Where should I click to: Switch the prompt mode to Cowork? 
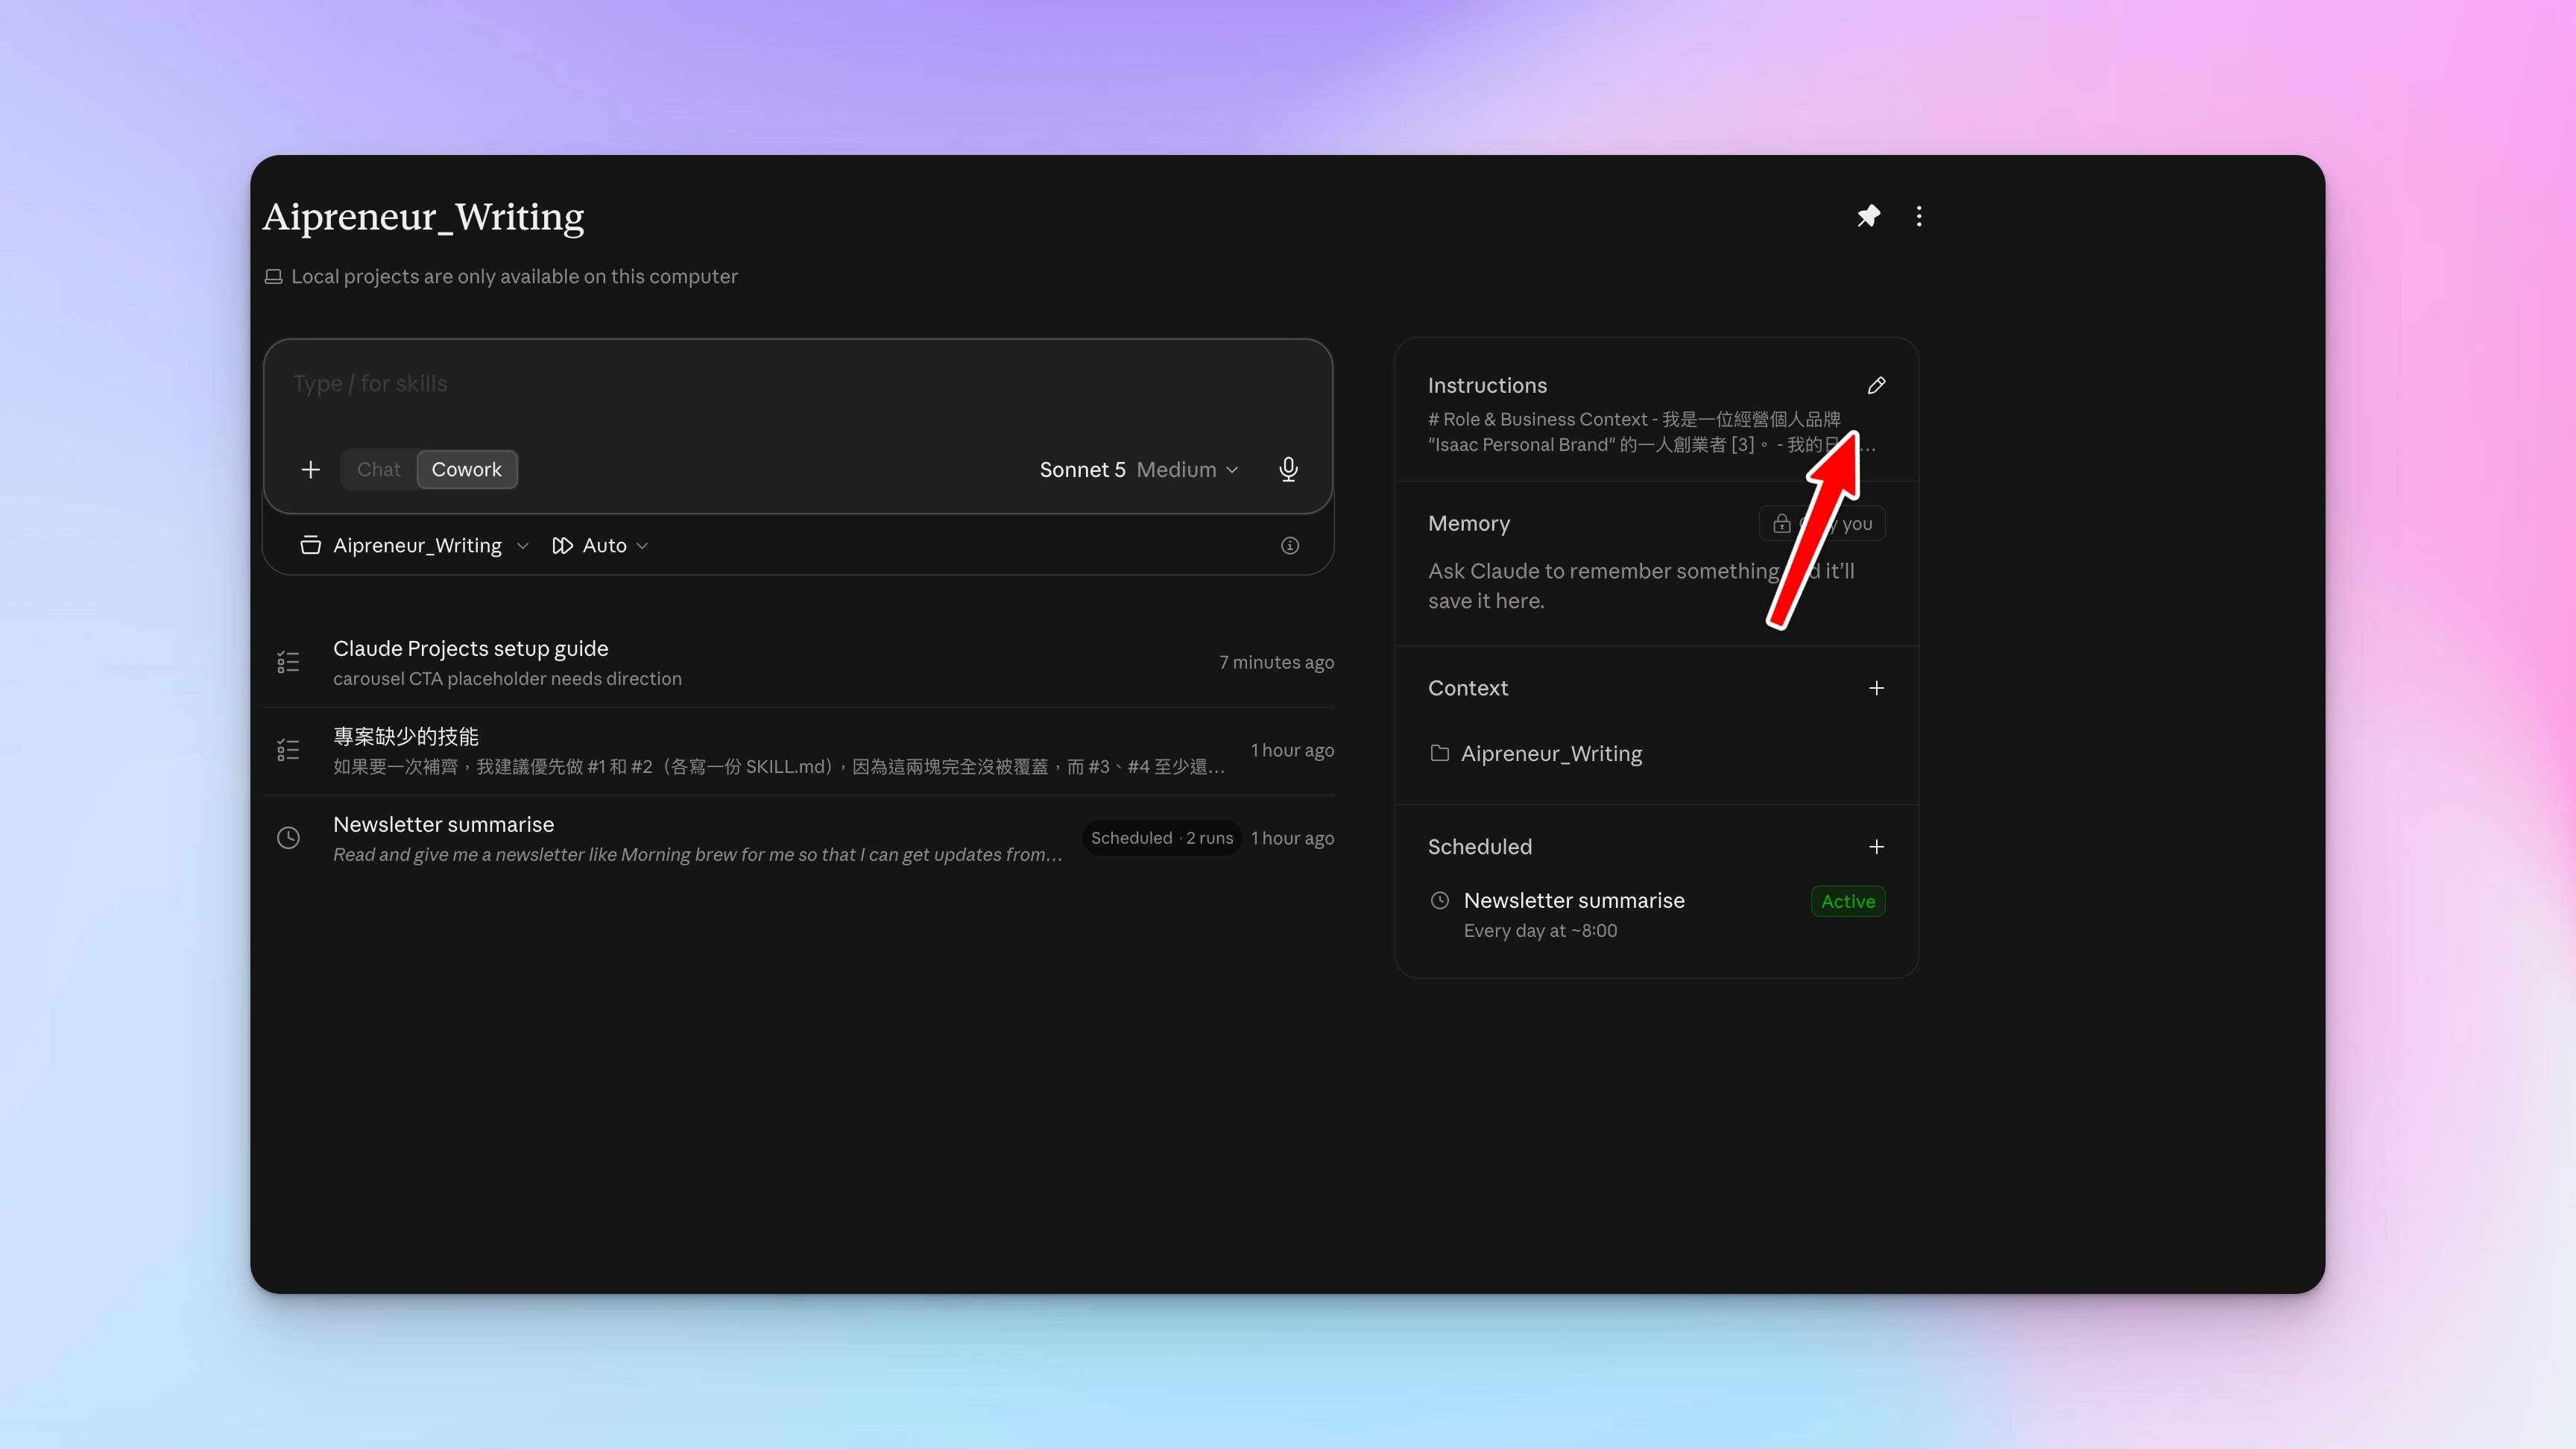click(x=467, y=469)
